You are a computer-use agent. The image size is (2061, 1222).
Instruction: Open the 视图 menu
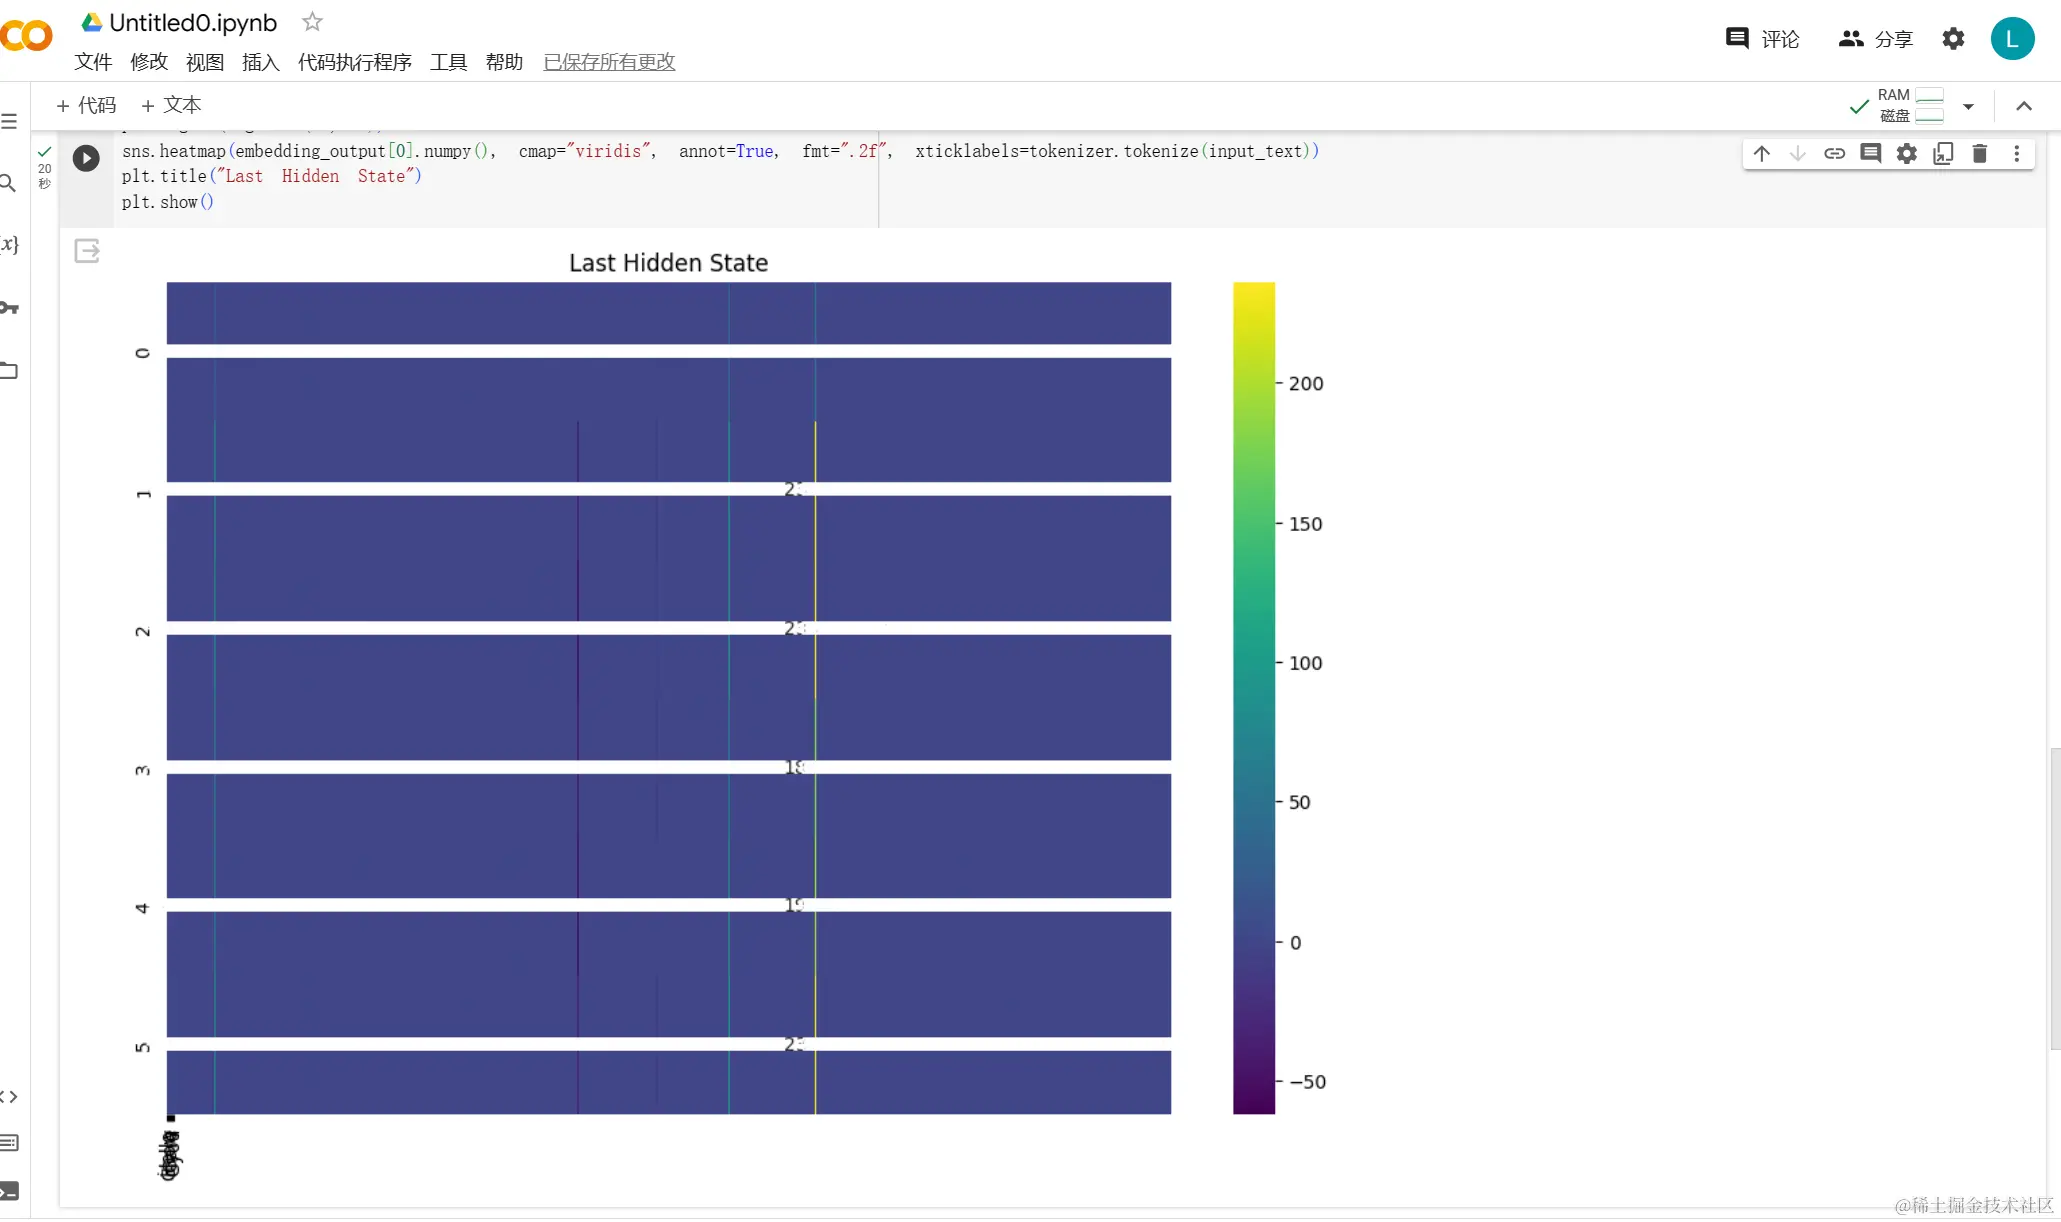[205, 62]
